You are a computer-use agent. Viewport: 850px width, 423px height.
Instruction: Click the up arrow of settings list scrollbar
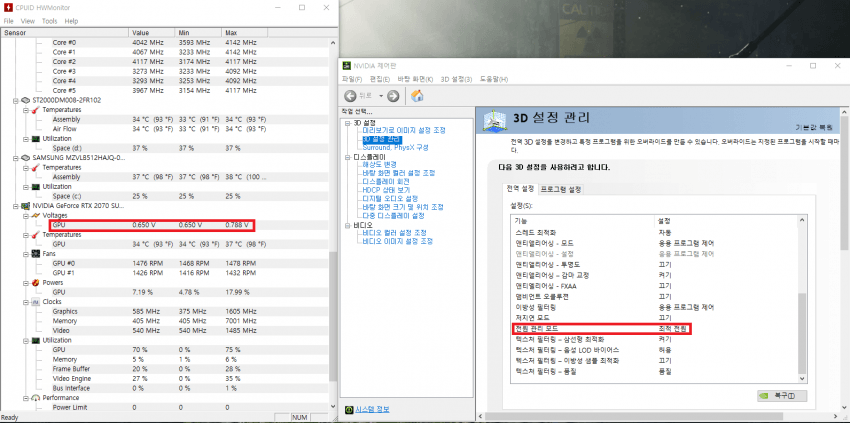(x=802, y=220)
